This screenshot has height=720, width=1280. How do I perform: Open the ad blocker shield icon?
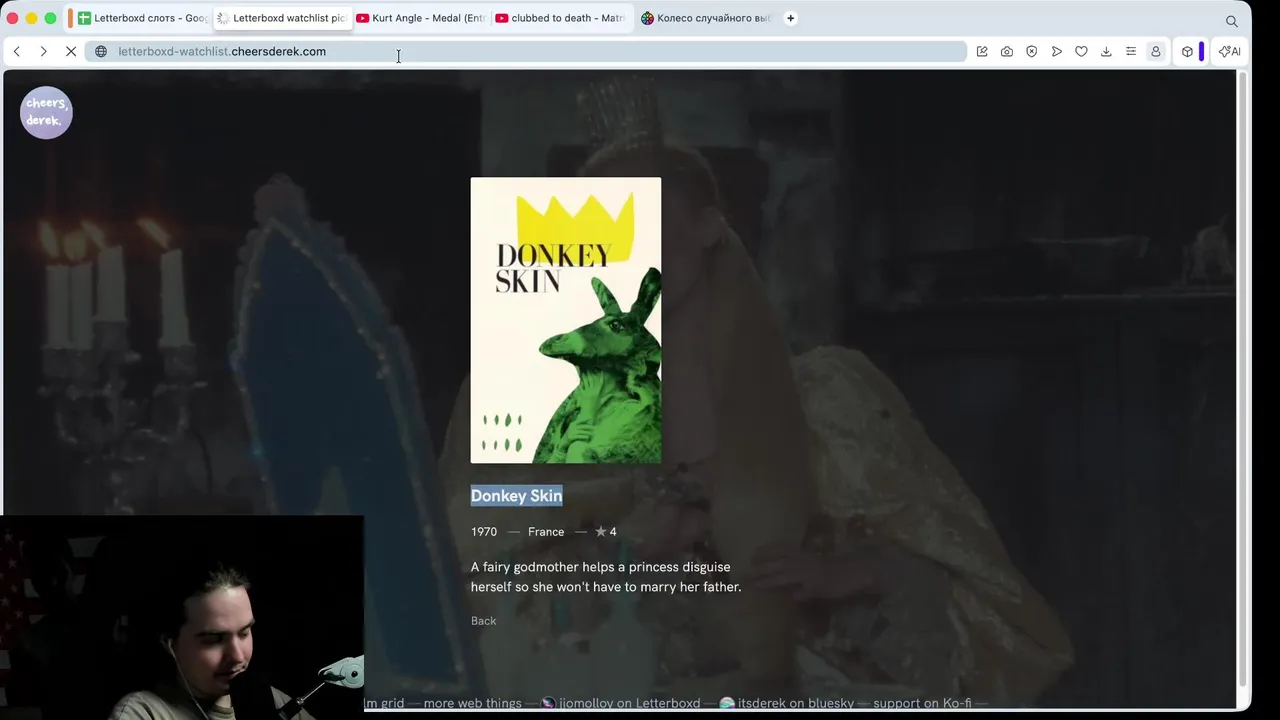point(1032,51)
